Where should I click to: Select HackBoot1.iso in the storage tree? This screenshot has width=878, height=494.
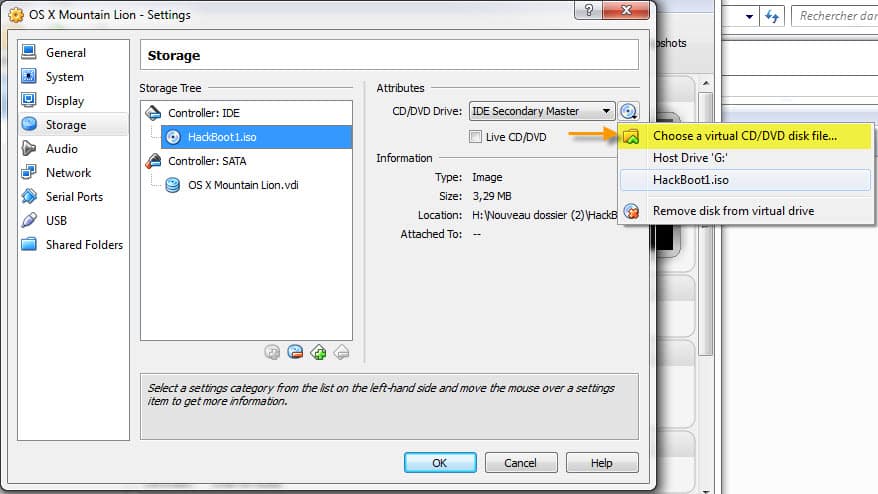click(x=256, y=137)
